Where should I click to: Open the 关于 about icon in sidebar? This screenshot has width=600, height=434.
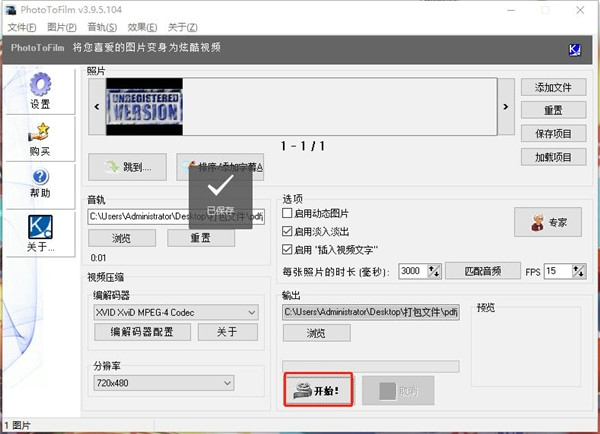click(x=40, y=225)
